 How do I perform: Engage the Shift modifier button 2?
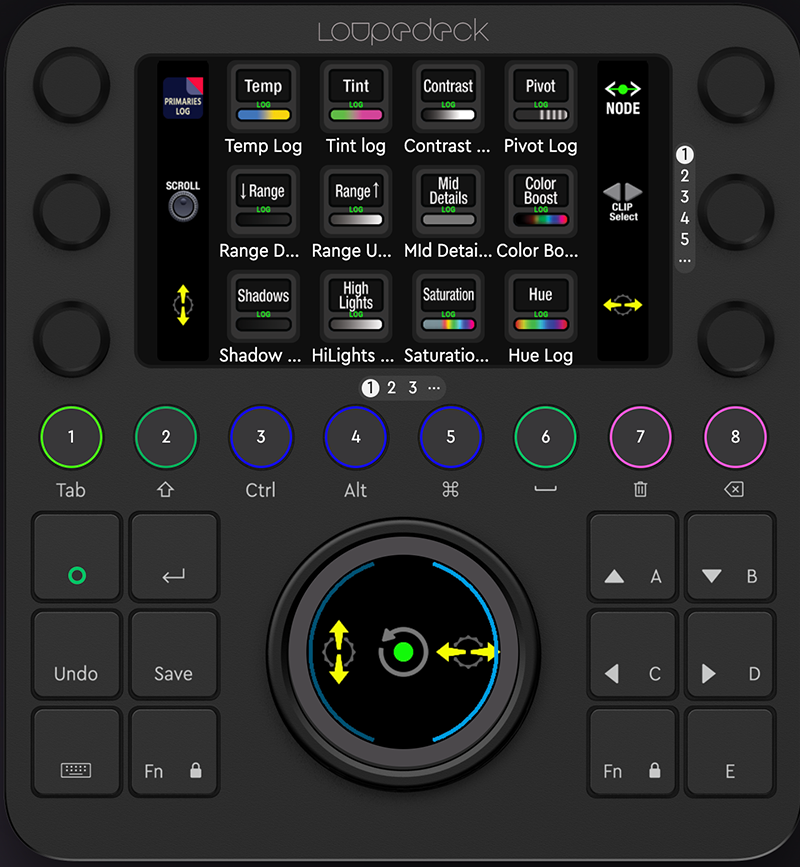165,437
